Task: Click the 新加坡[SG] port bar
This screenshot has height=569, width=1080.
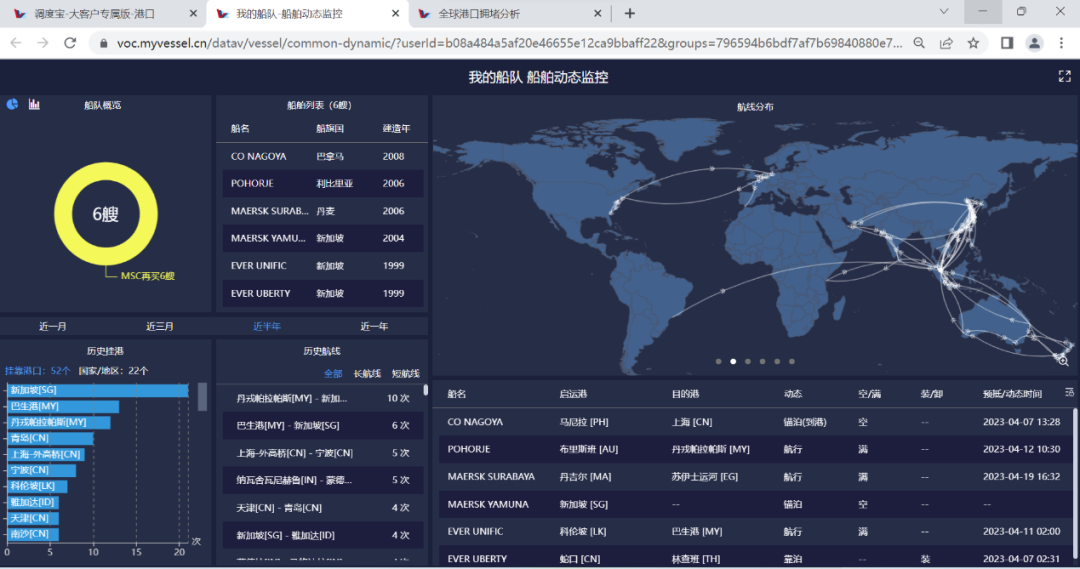Action: coord(97,390)
